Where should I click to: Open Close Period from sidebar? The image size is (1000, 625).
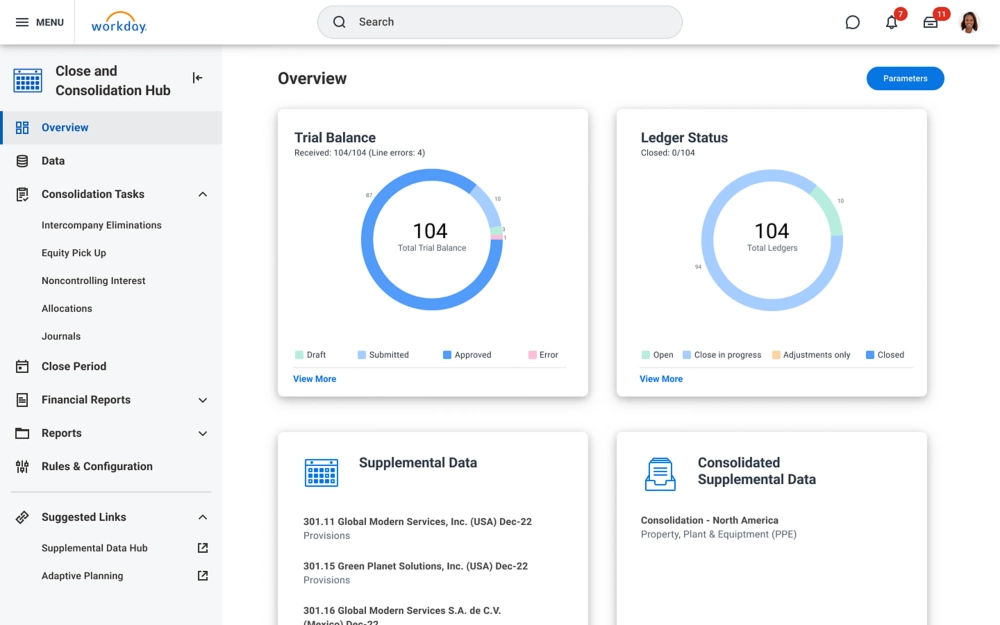[73, 366]
